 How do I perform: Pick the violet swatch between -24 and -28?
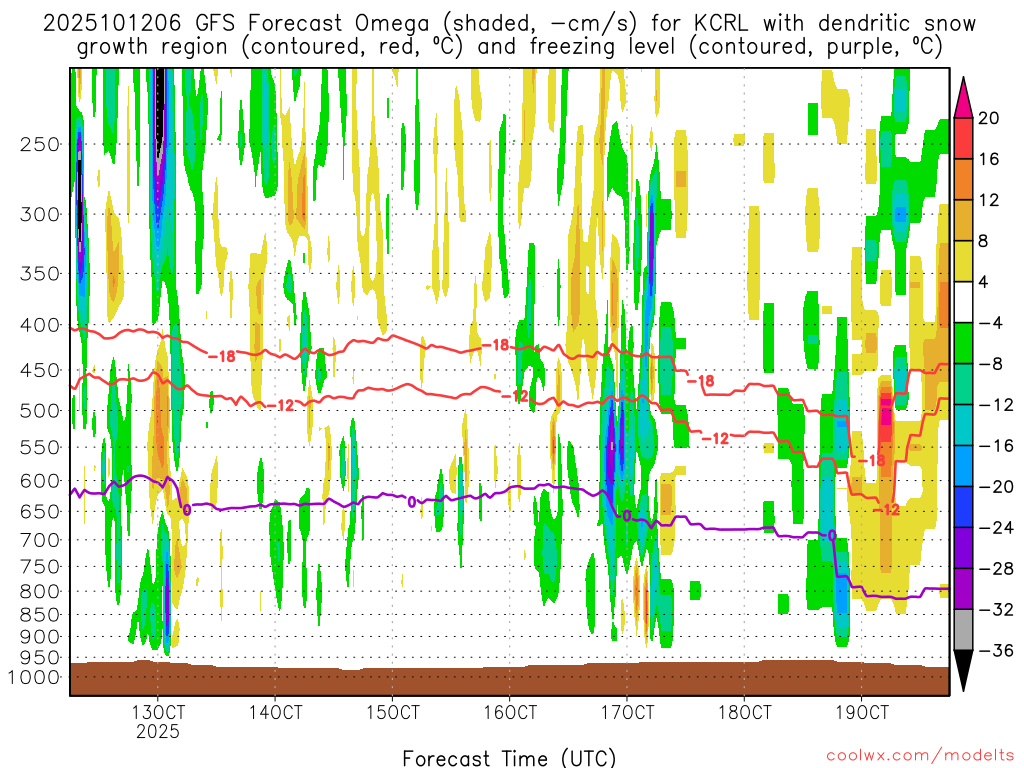tap(963, 548)
